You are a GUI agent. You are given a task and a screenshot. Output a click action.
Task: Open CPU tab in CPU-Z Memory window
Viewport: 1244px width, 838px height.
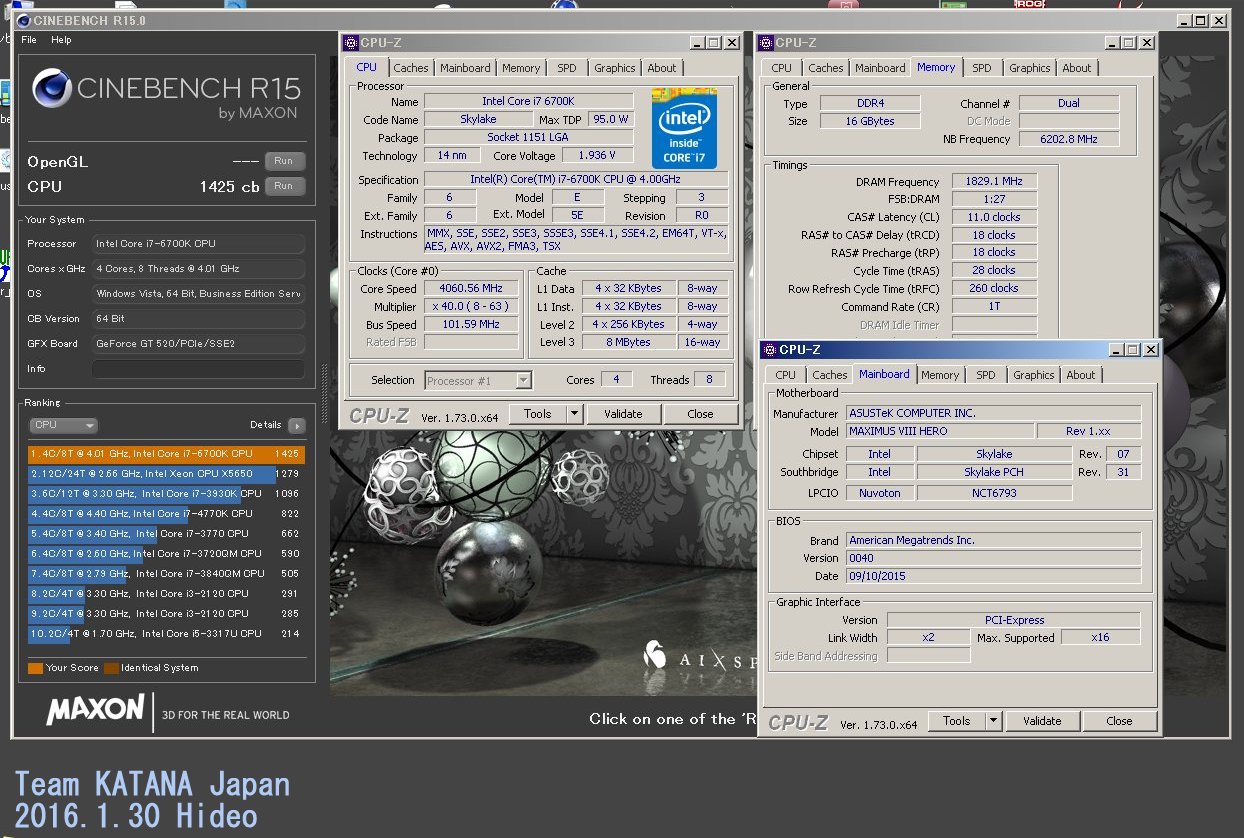pos(782,68)
